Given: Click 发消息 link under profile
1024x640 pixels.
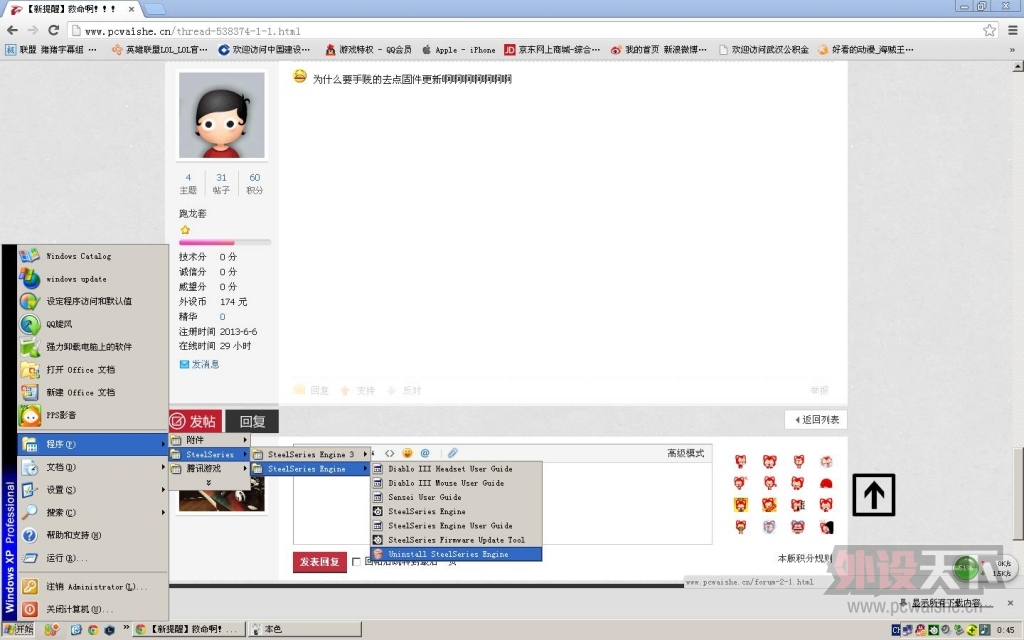Looking at the screenshot, I should click(x=199, y=364).
